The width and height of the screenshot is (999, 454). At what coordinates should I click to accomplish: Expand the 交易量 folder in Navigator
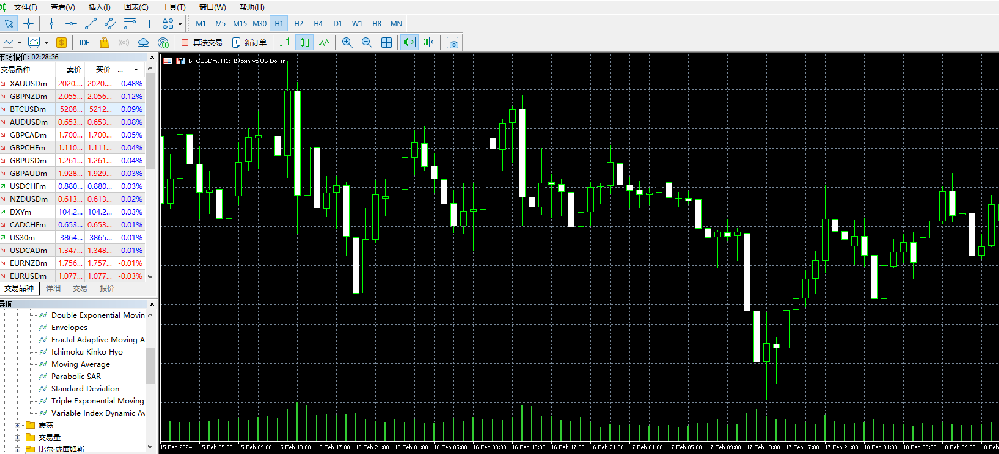pyautogui.click(x=18, y=437)
